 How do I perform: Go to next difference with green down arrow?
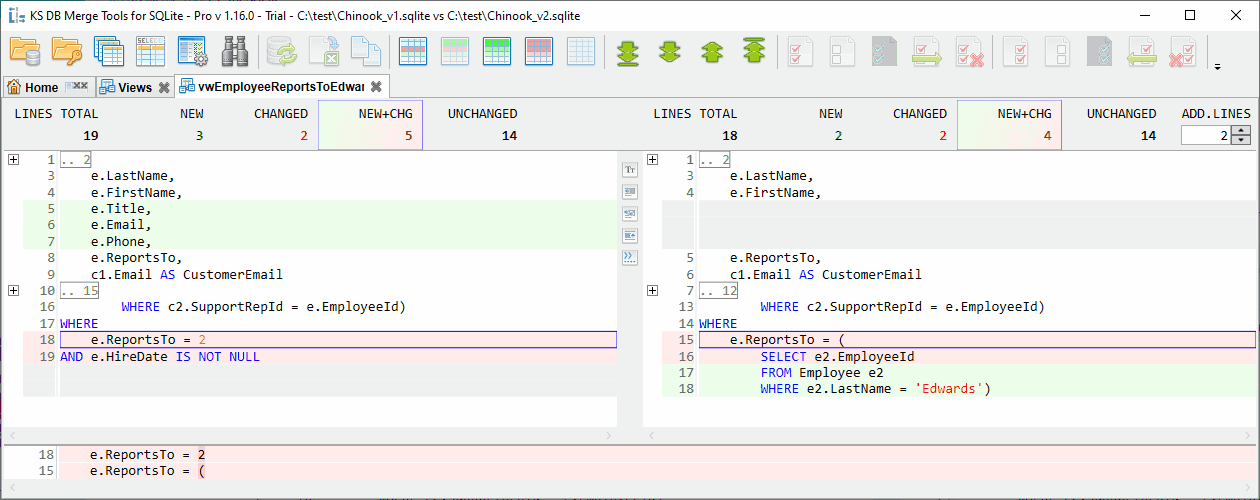click(x=669, y=51)
